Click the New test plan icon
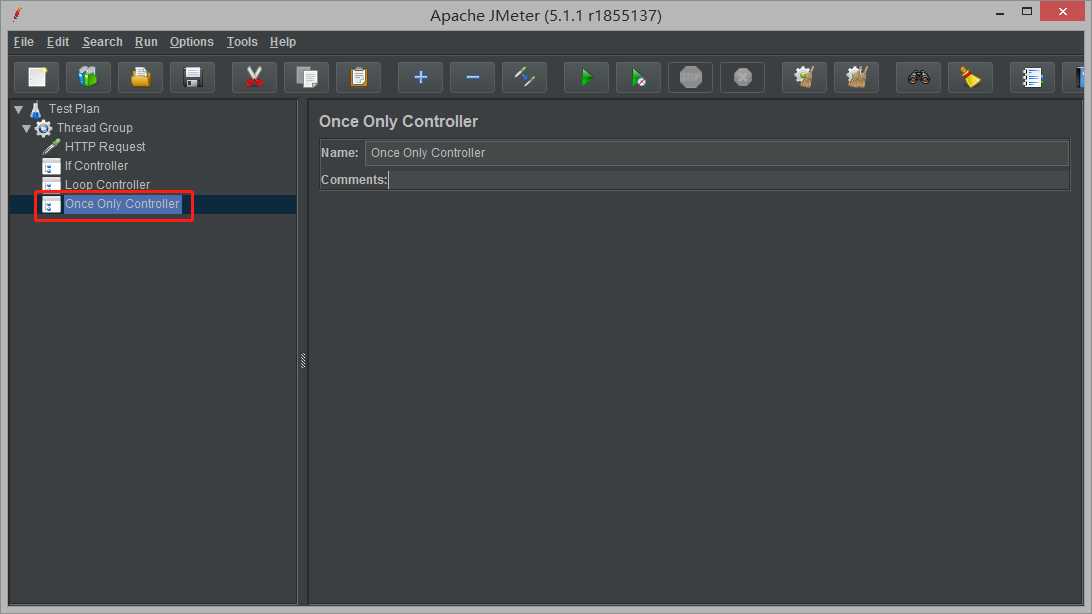The height and width of the screenshot is (614, 1092). pos(37,77)
